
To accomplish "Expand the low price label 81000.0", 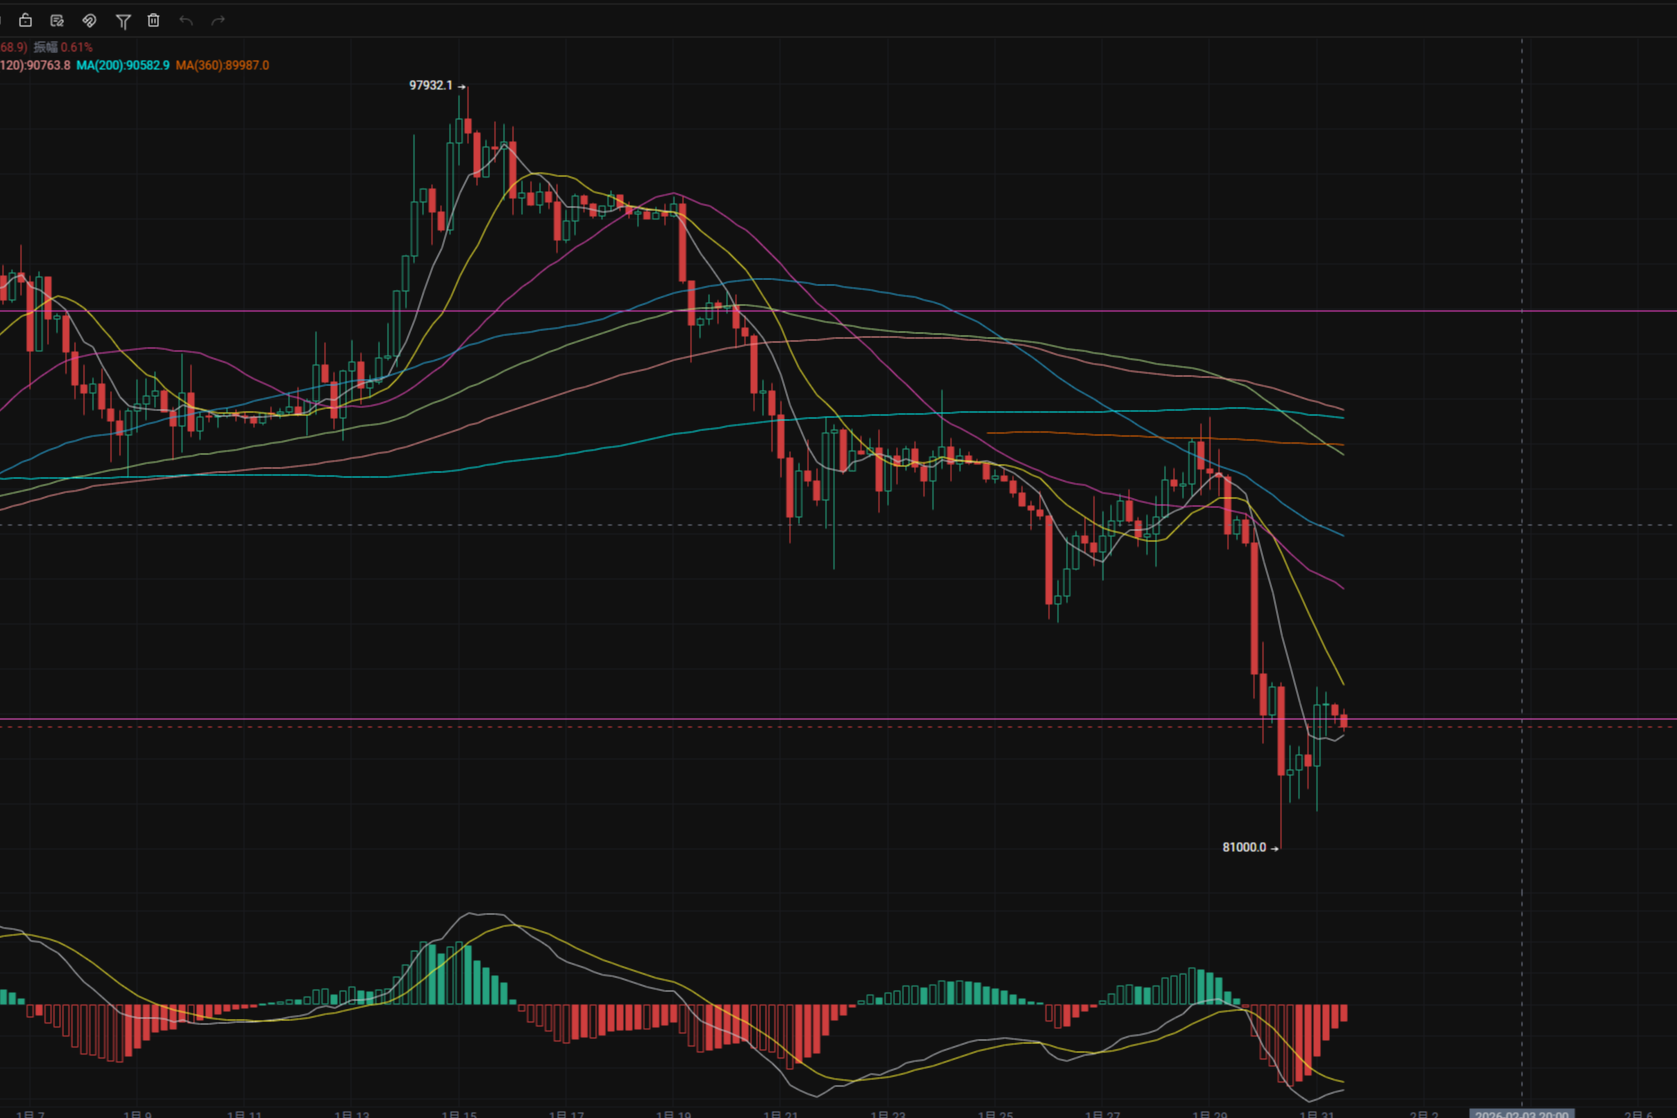I will (x=1245, y=847).
